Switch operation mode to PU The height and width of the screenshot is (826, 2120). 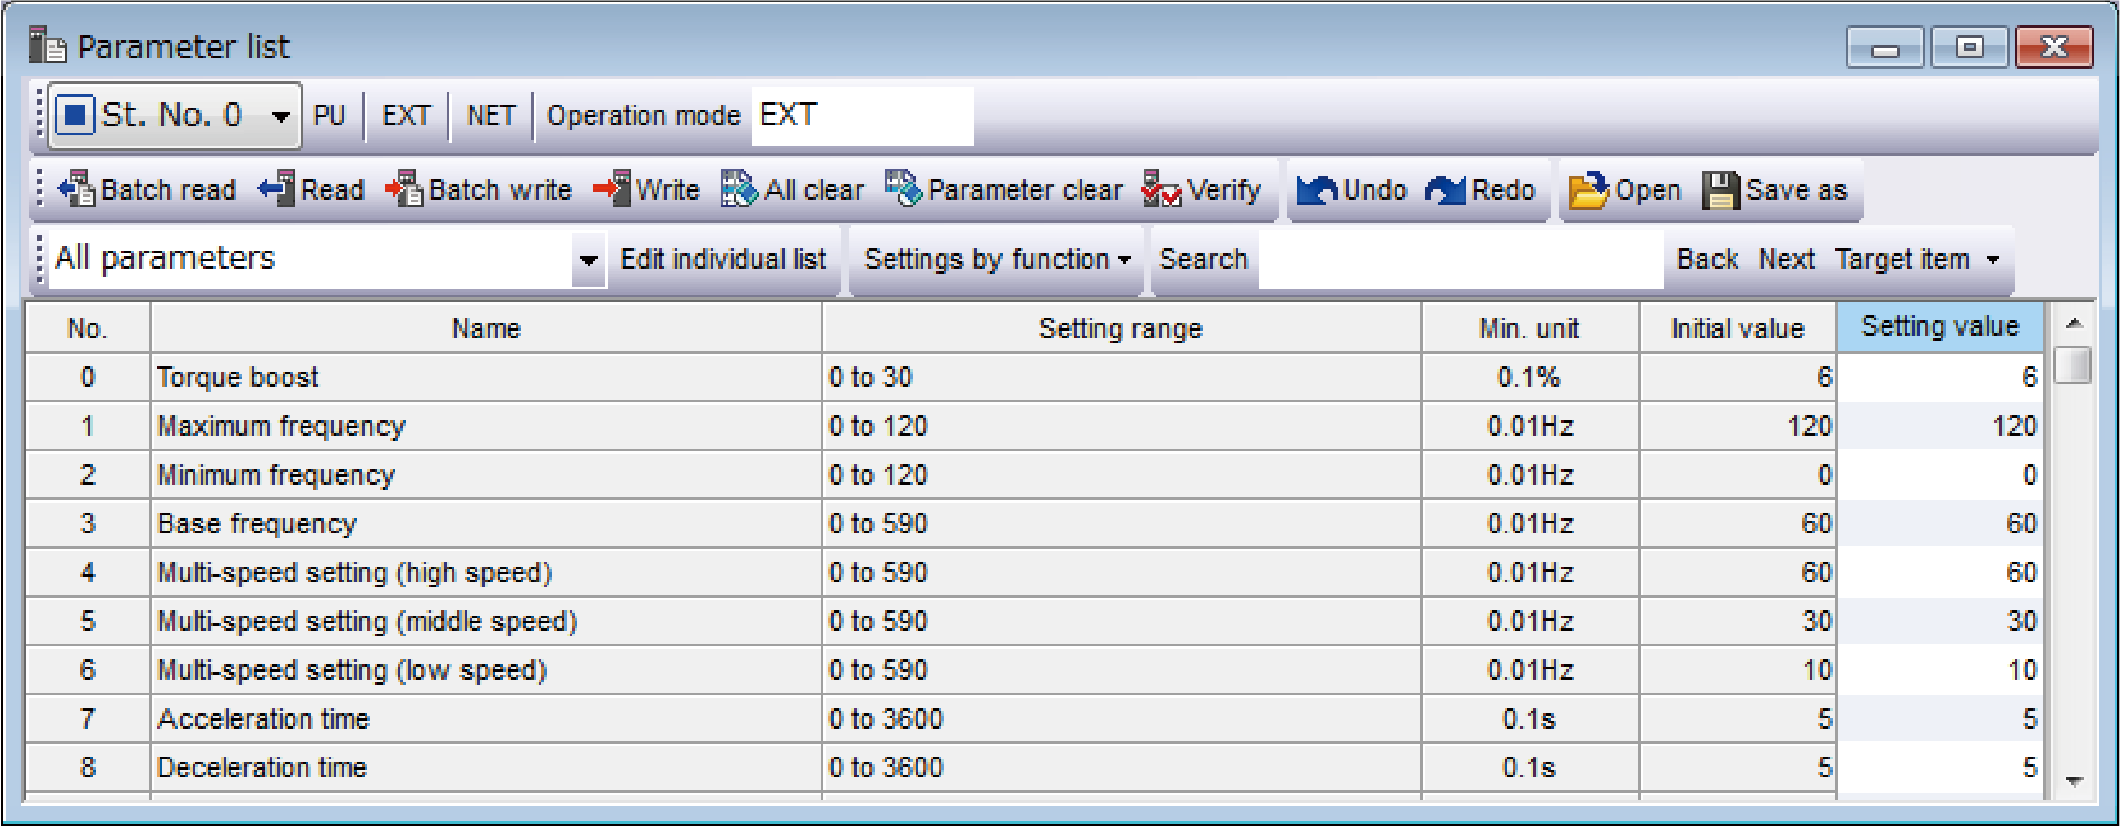329,116
